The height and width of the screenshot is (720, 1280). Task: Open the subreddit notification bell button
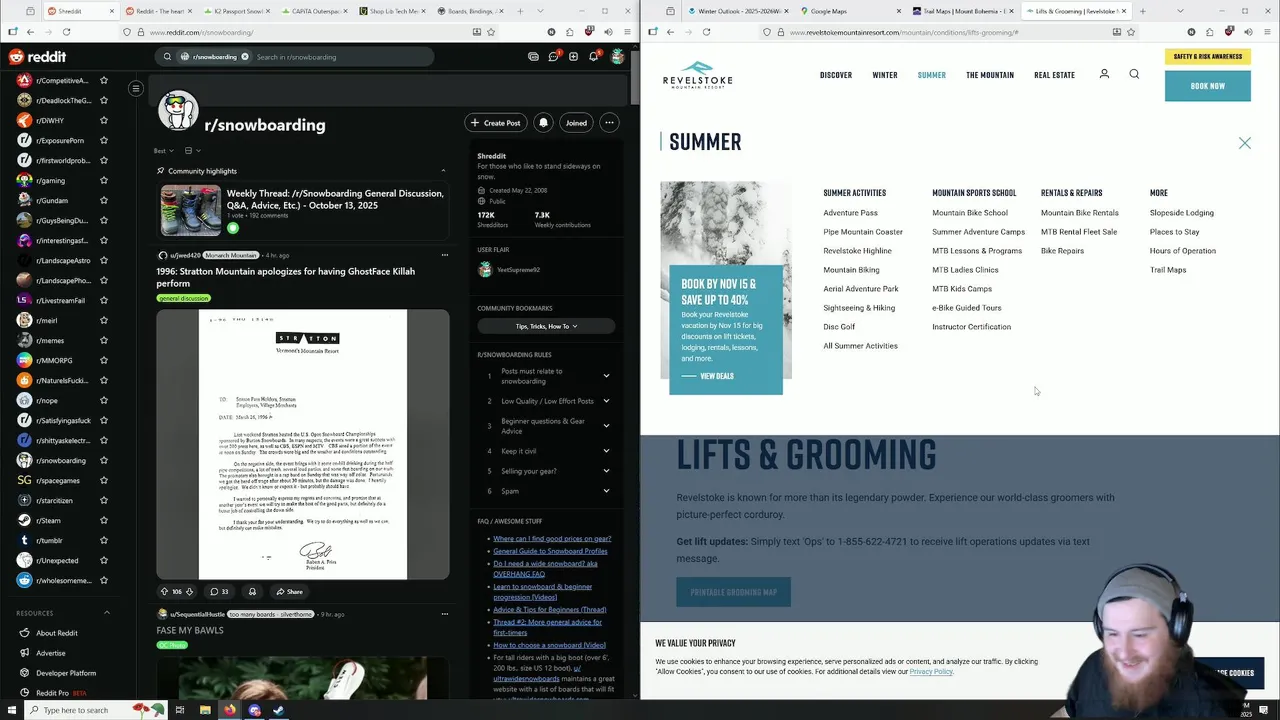543,123
